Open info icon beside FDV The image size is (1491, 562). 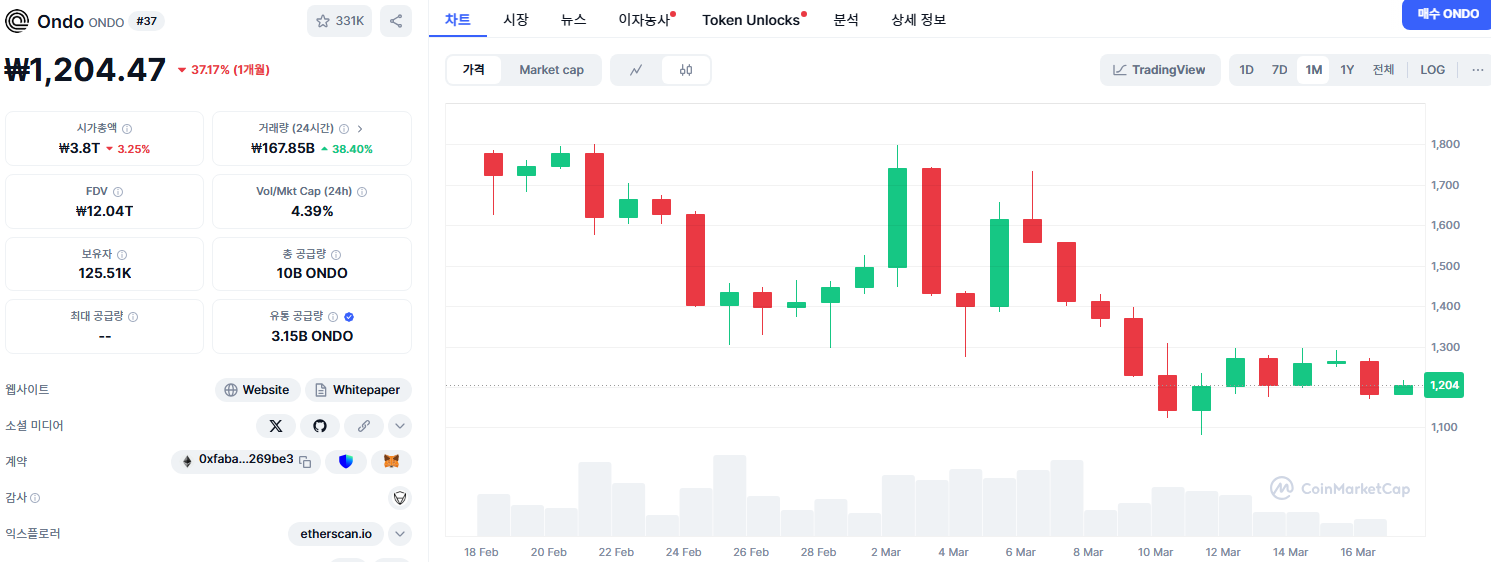tap(118, 192)
